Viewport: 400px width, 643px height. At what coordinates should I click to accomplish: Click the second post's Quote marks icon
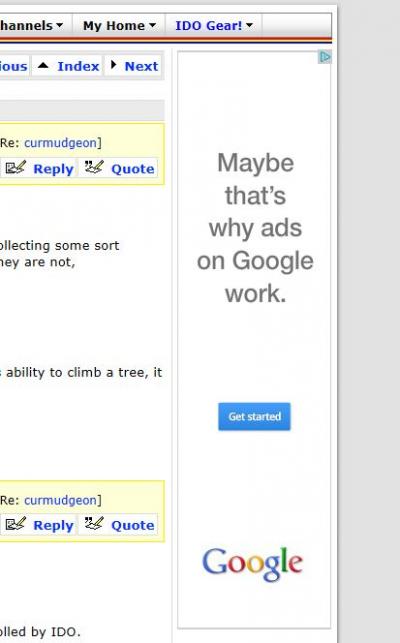tap(94, 523)
